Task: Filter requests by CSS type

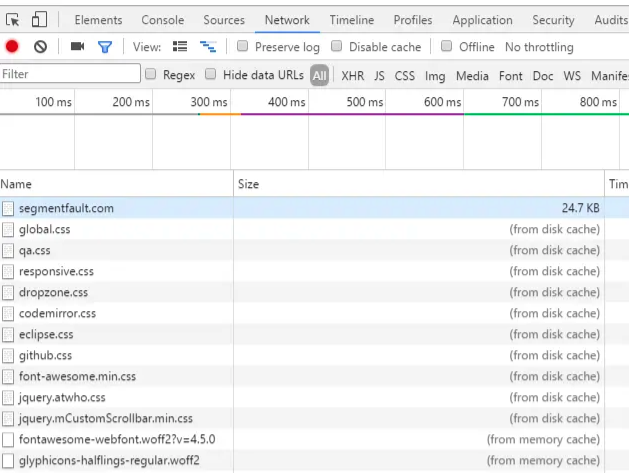Action: point(404,75)
